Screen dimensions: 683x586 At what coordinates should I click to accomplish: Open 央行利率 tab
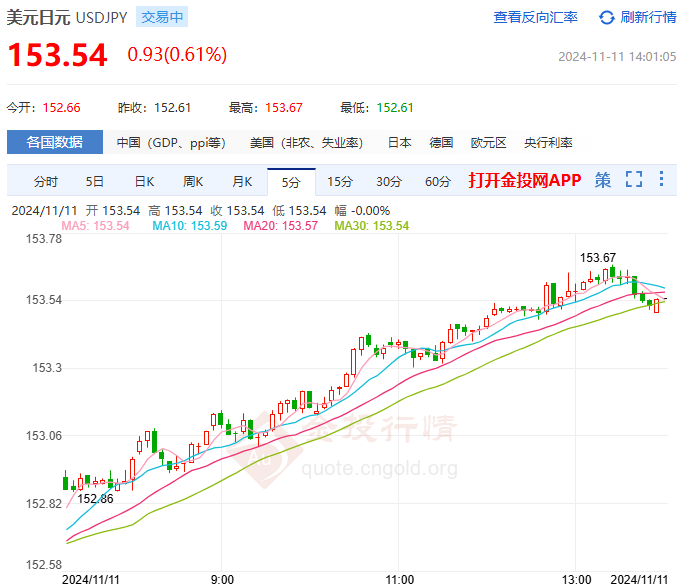pyautogui.click(x=548, y=142)
